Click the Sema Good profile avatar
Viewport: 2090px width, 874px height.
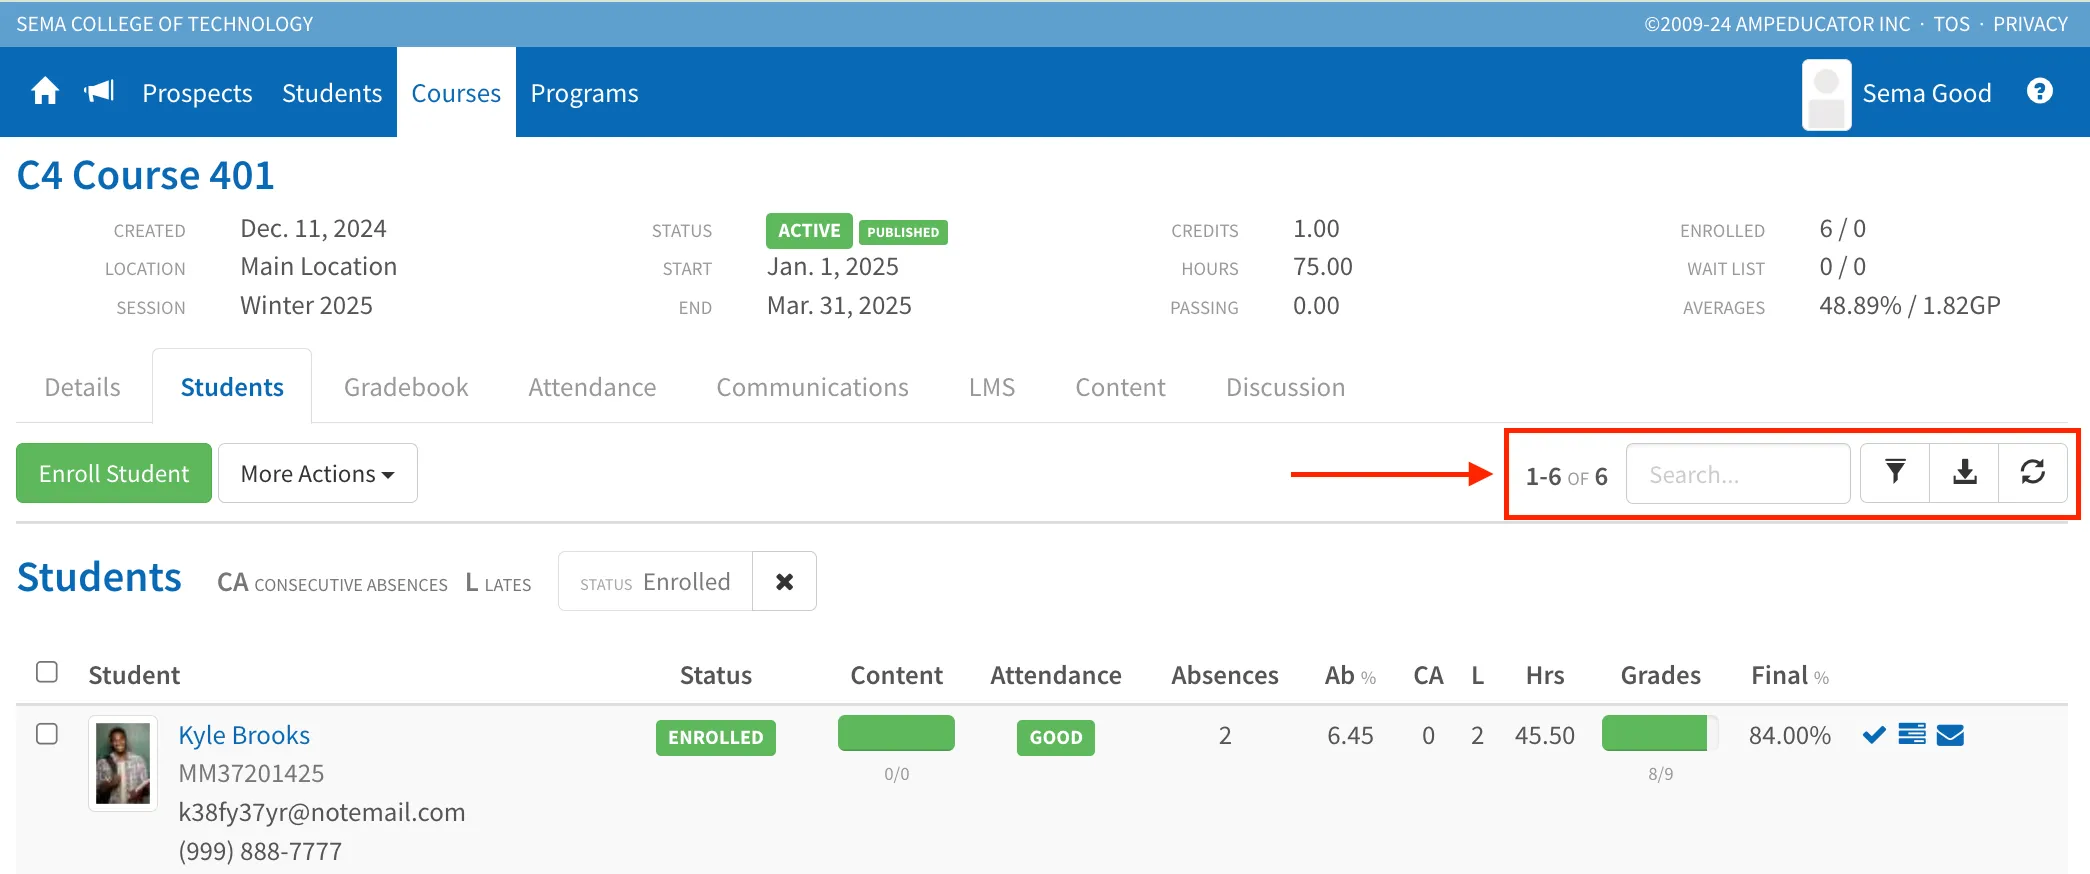pos(1826,95)
